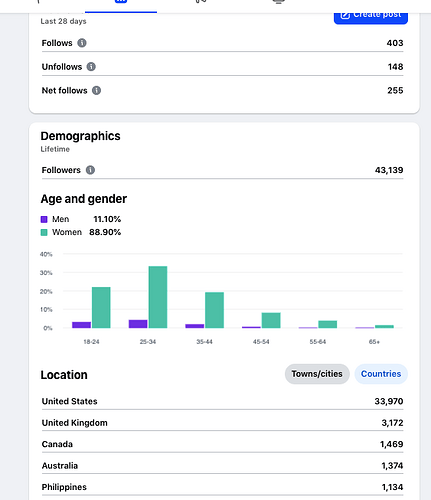Click the United States location row
This screenshot has width=431, height=500.
[222, 401]
